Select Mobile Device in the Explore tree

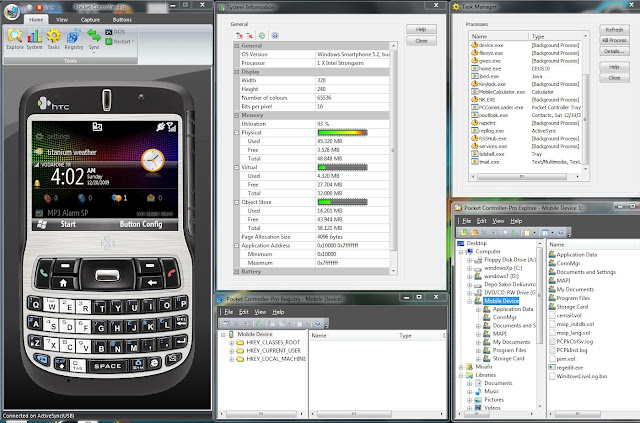pos(501,301)
